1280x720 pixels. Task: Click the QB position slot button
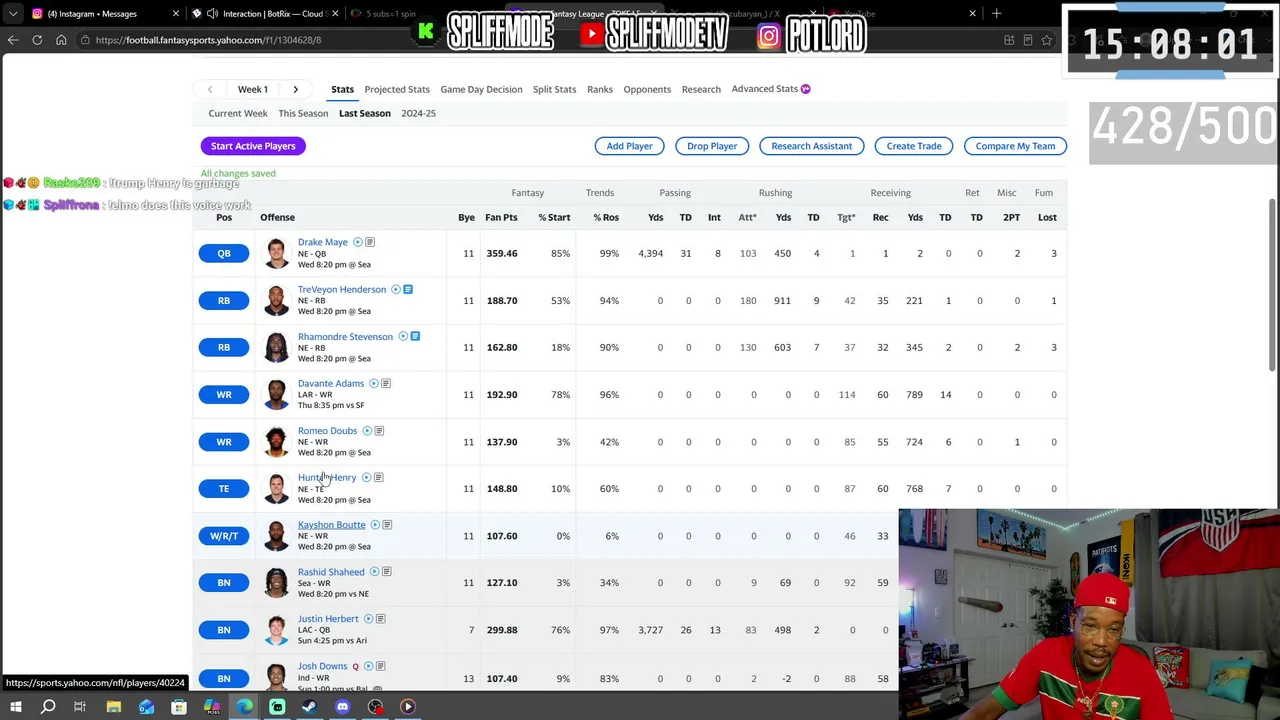pos(224,253)
